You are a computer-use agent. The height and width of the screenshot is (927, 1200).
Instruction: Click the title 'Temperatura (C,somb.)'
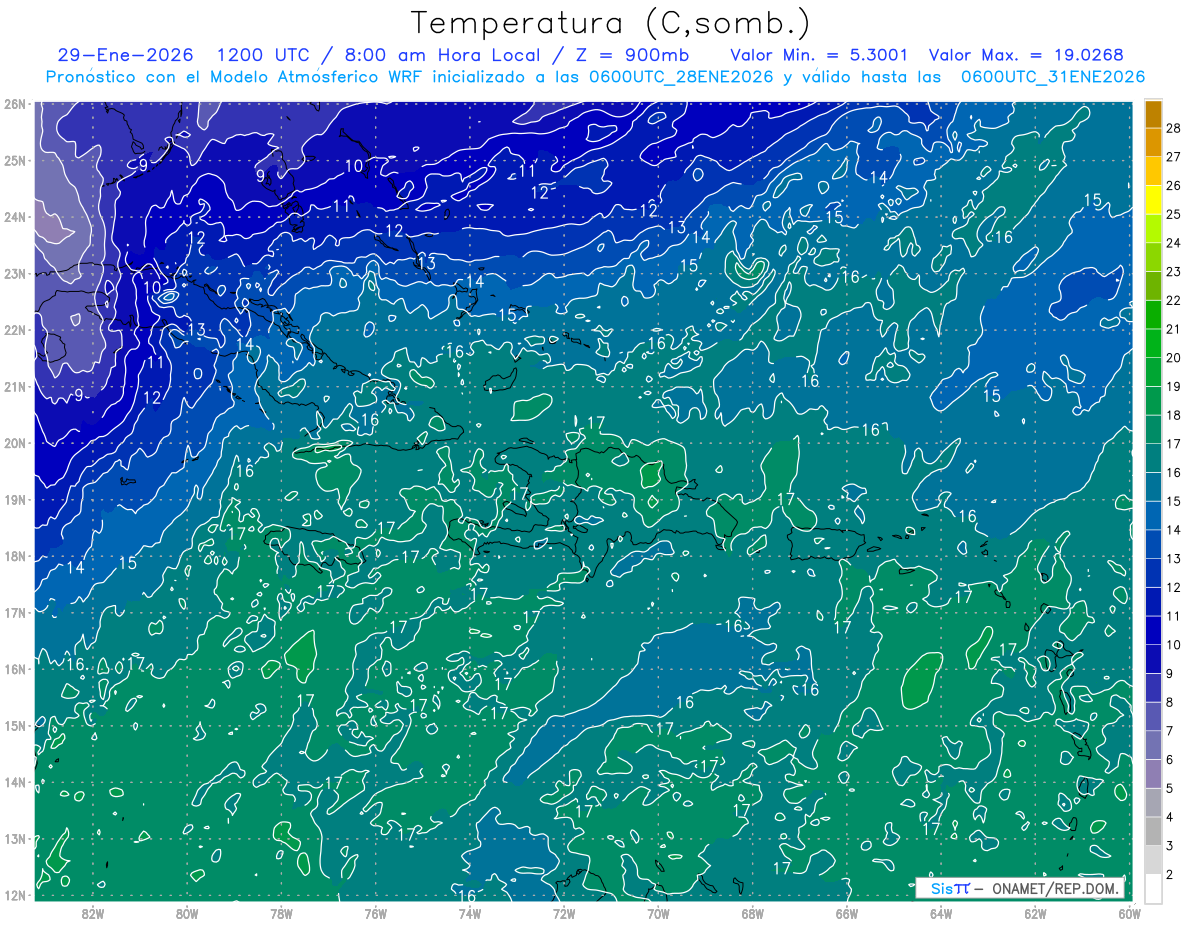(610, 23)
